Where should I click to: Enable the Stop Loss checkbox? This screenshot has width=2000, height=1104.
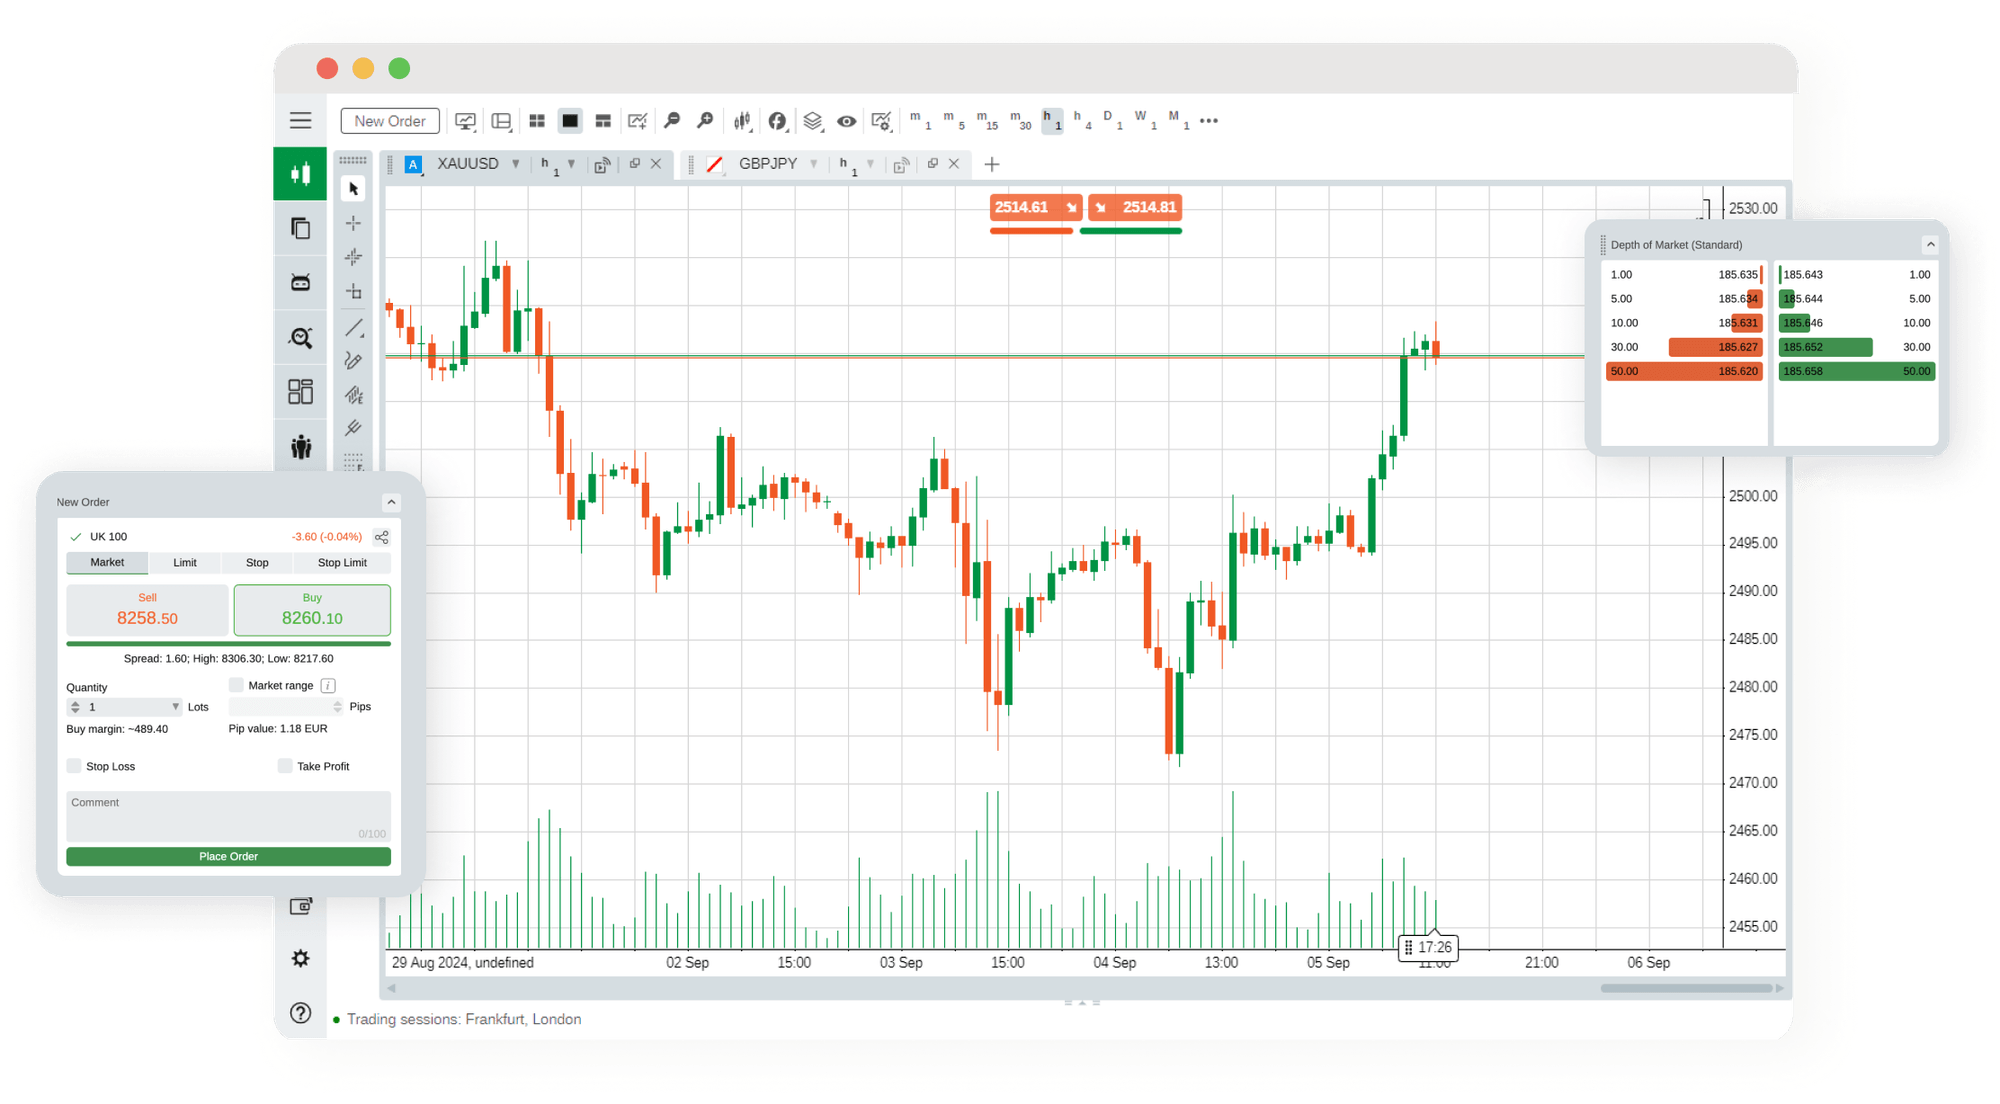pos(74,766)
